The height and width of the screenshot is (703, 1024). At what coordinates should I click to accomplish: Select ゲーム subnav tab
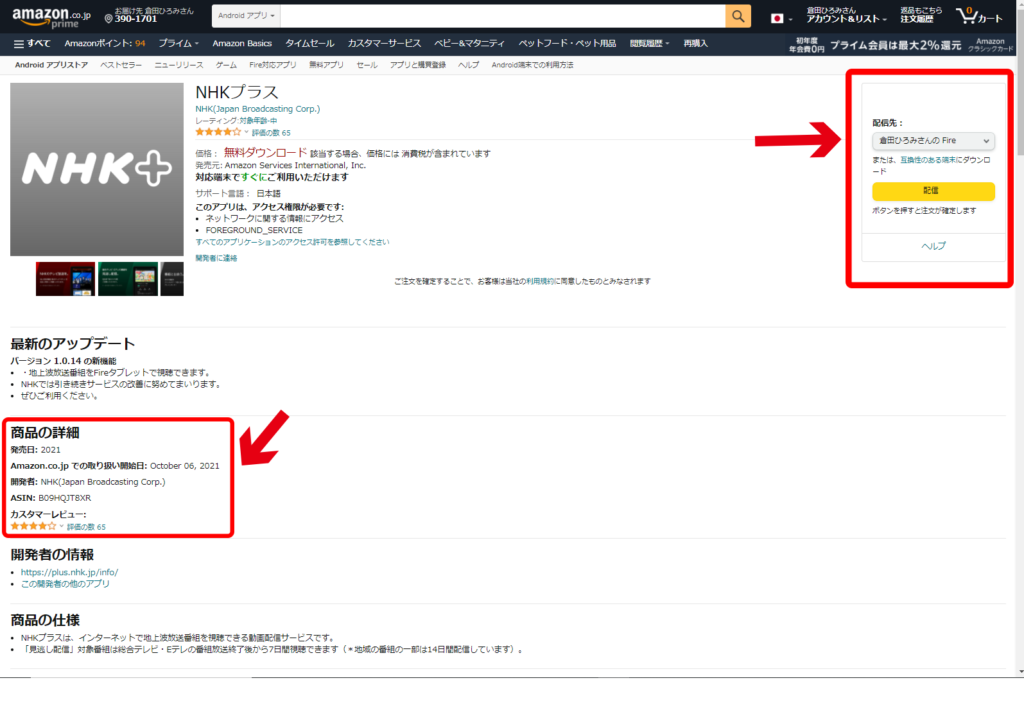click(x=227, y=65)
